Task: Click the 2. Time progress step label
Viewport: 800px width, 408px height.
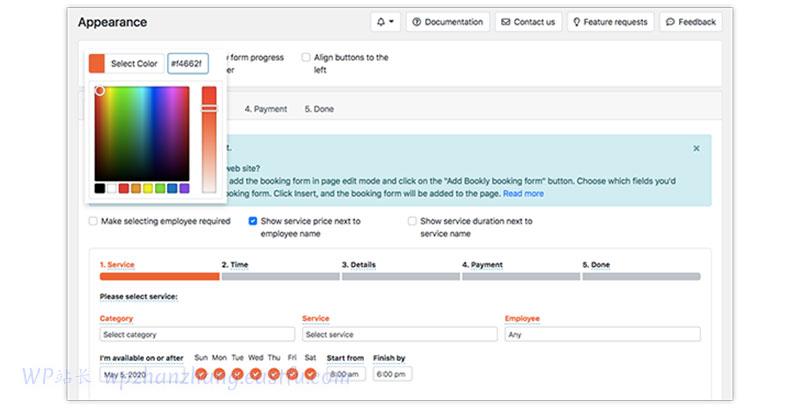Action: pyautogui.click(x=235, y=265)
